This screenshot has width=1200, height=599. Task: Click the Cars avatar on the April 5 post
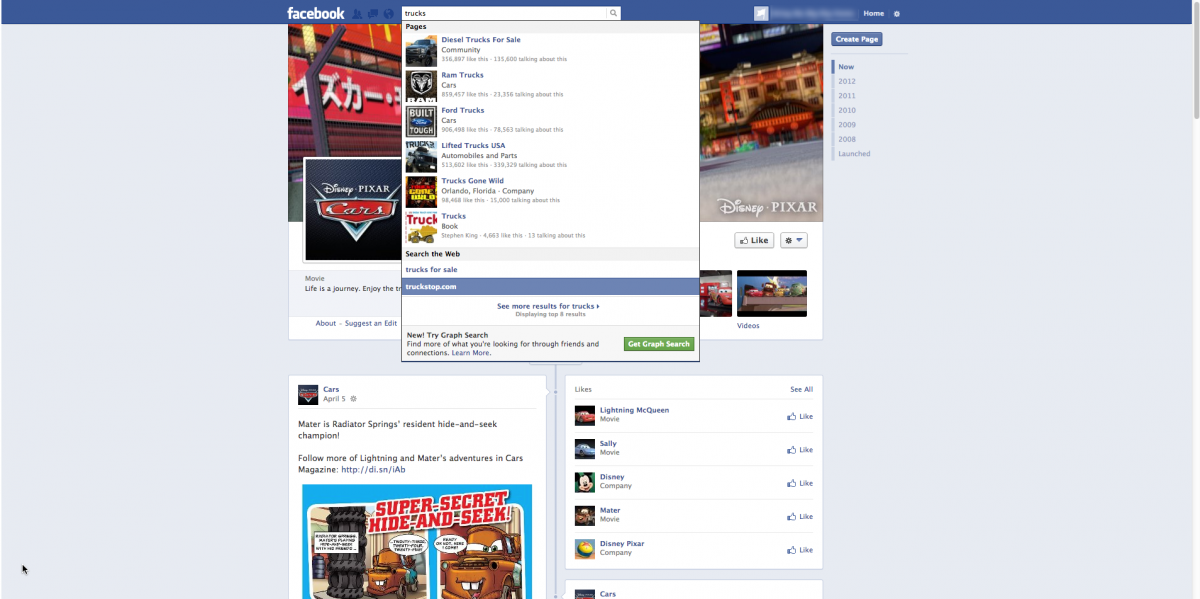[308, 394]
